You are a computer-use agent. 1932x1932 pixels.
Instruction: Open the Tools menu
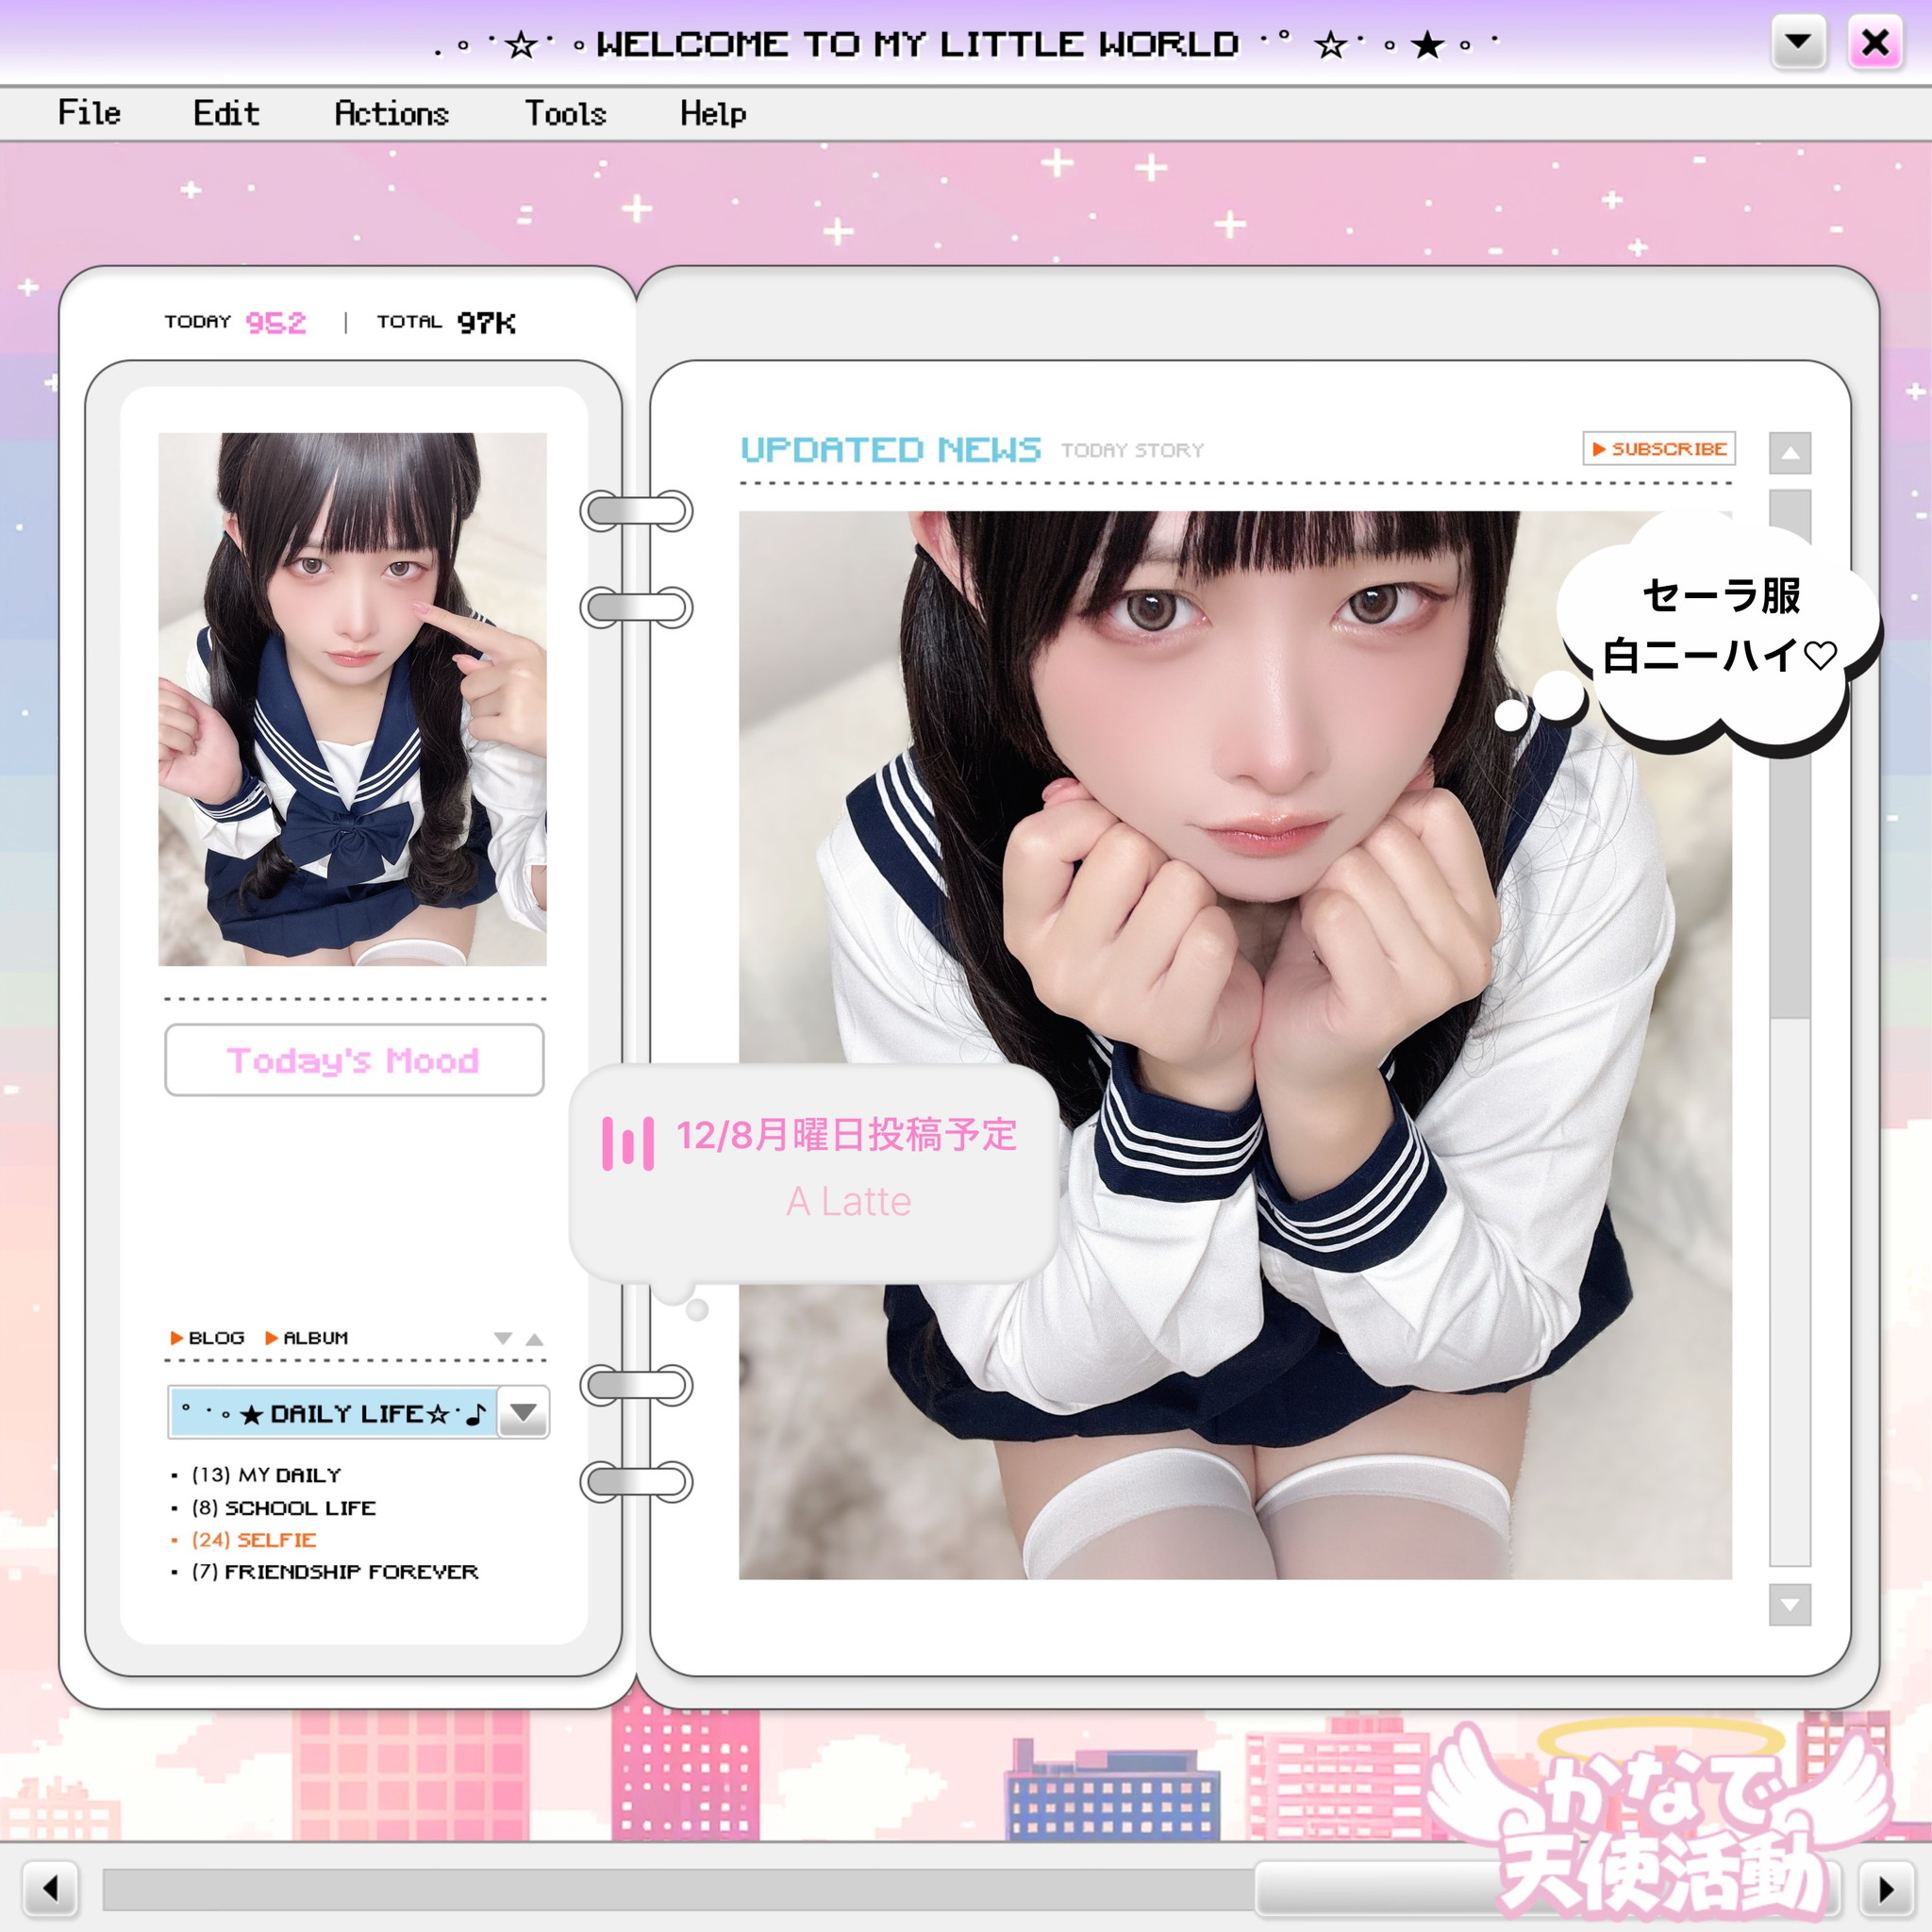tap(565, 113)
